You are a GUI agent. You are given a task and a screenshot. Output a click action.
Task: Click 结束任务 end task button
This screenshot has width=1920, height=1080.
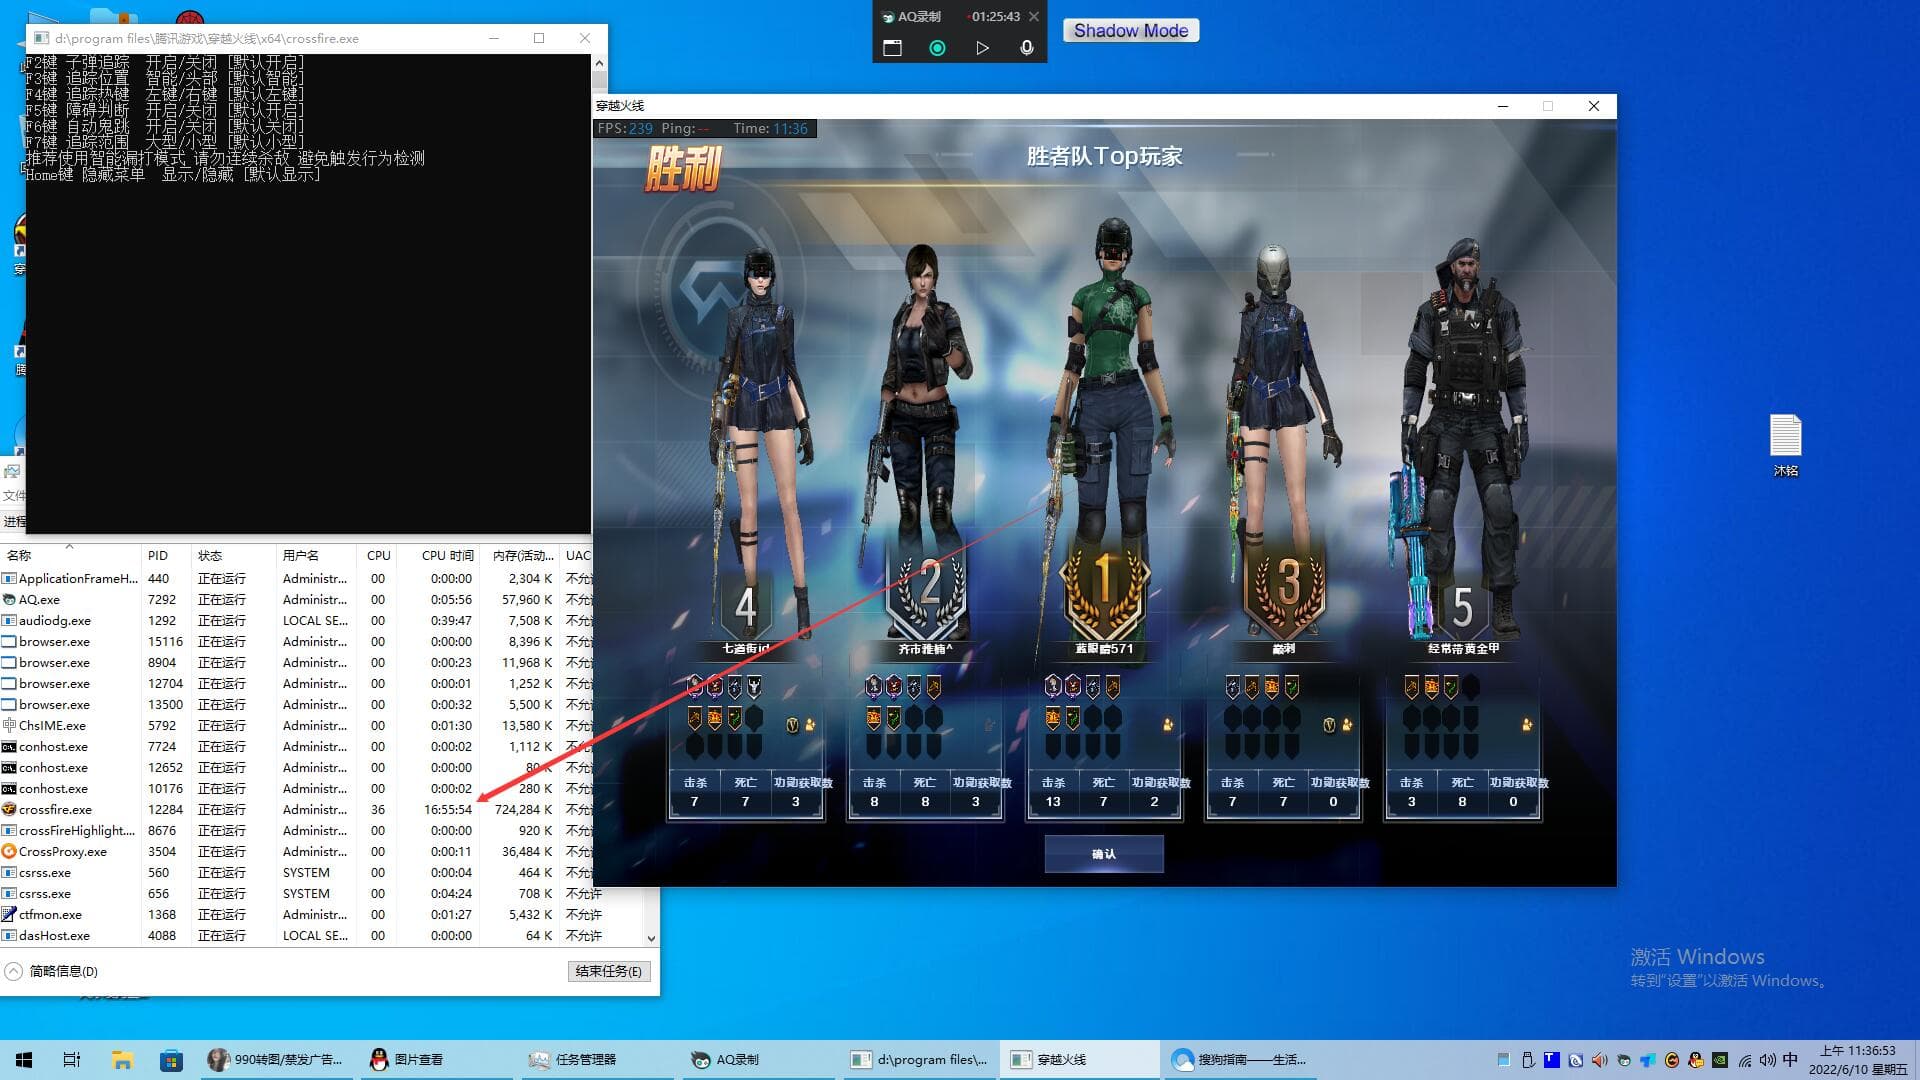pos(609,971)
